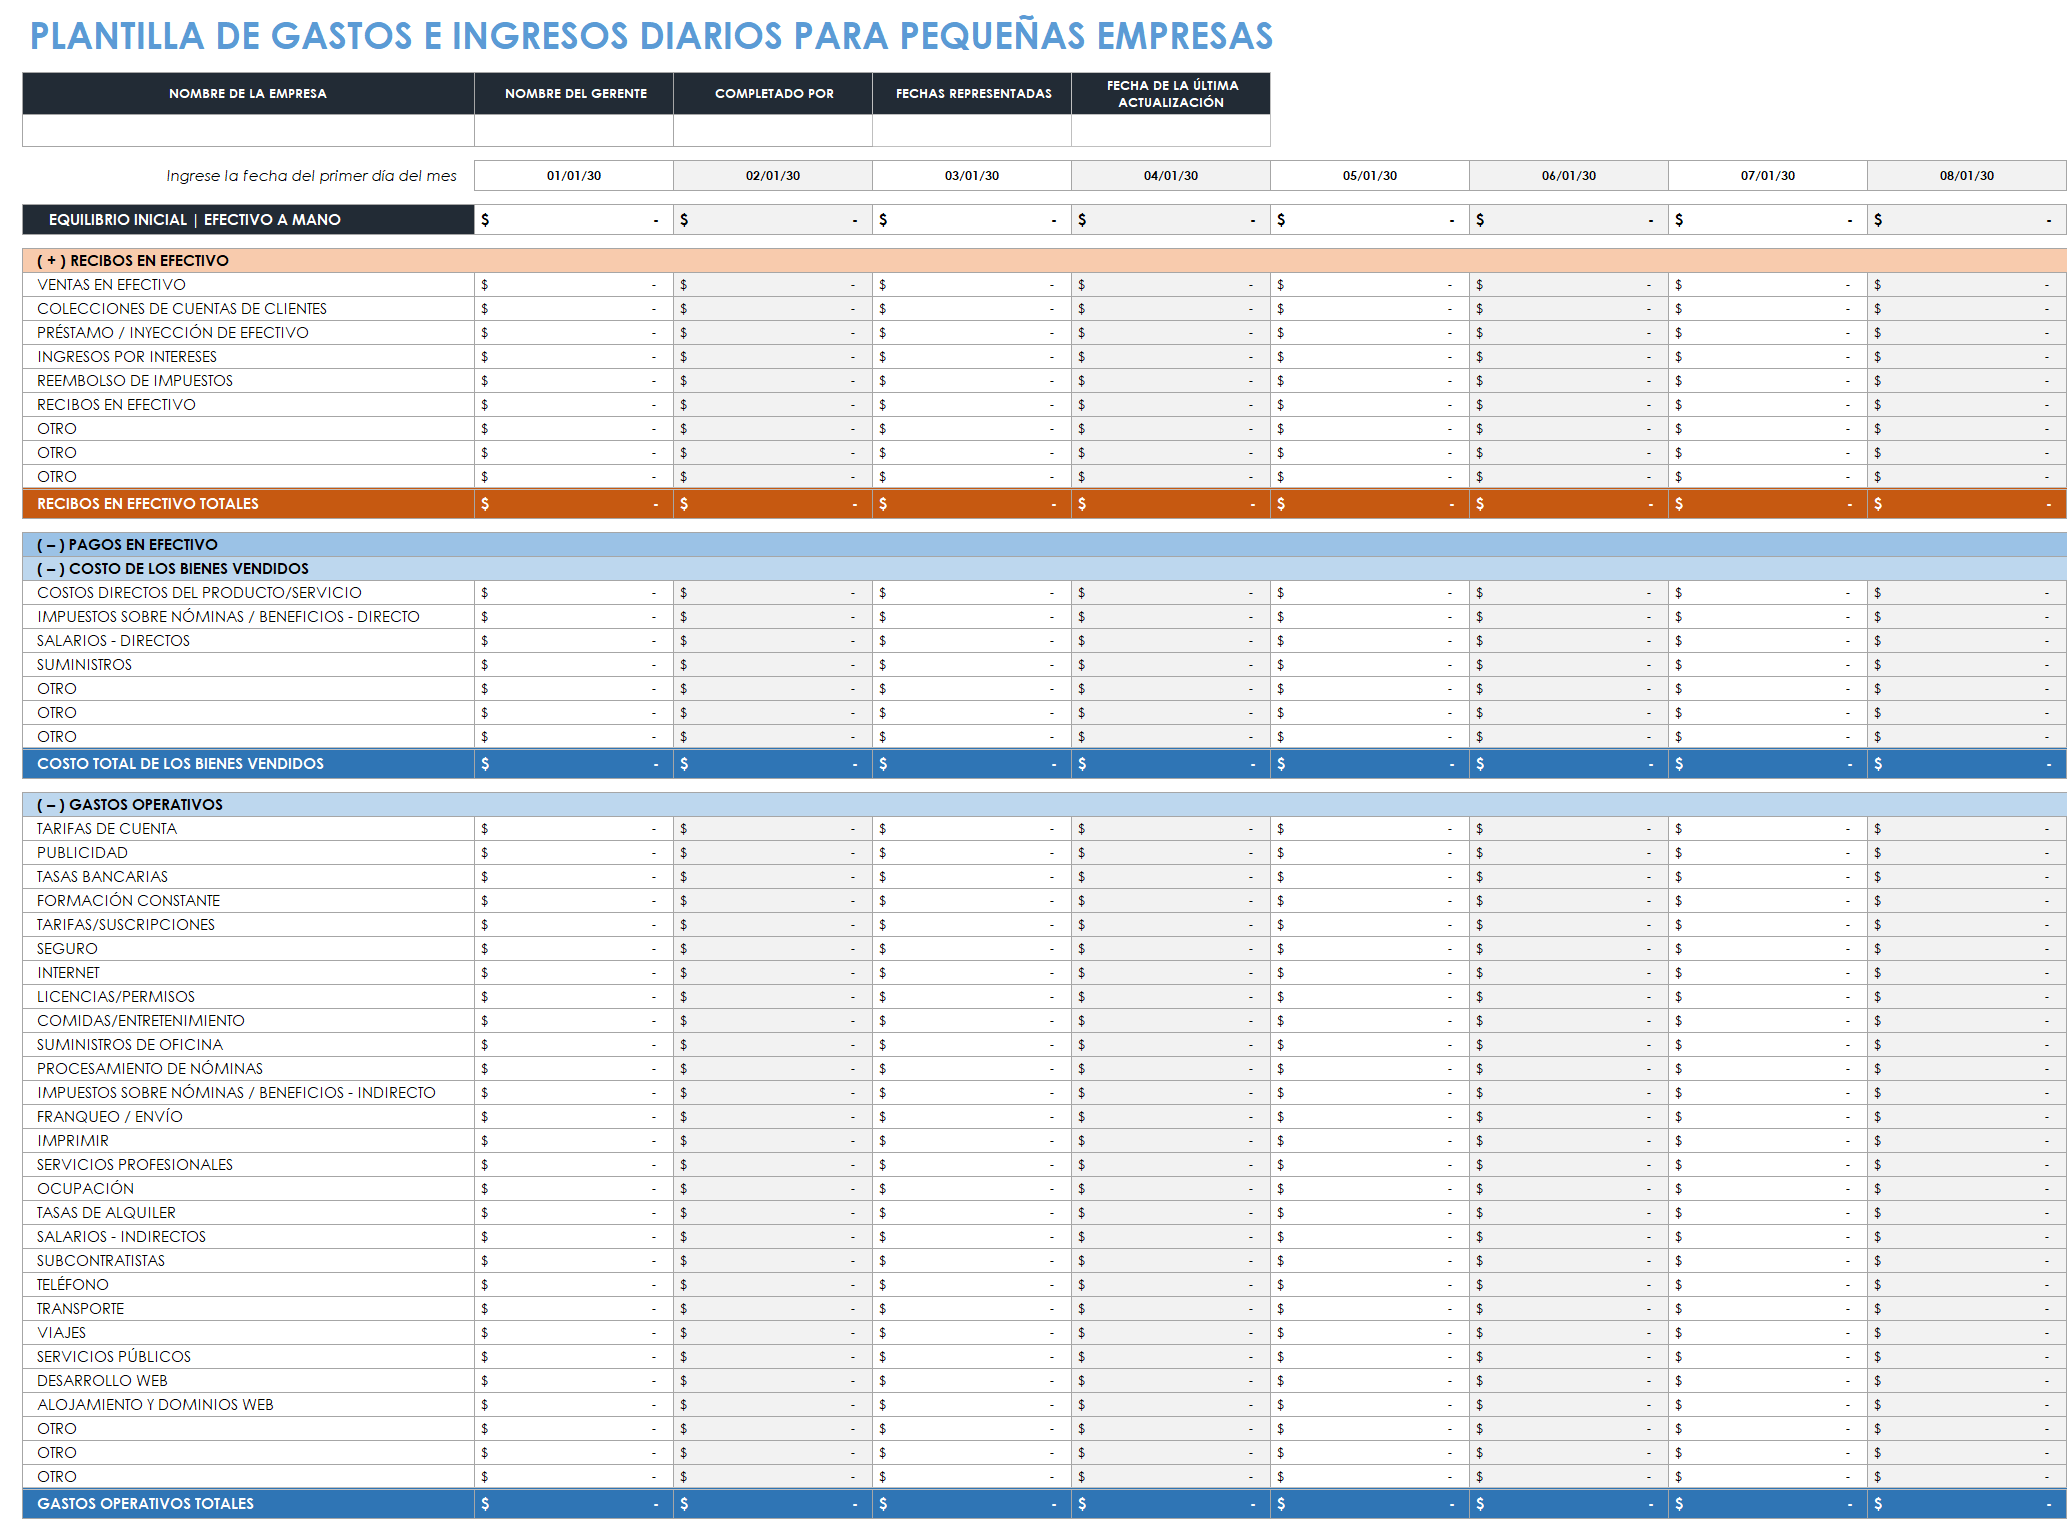The height and width of the screenshot is (1528, 2067).
Task: Click the PUBLICIDAD amount cell under 08/01/30
Action: pos(1967,853)
